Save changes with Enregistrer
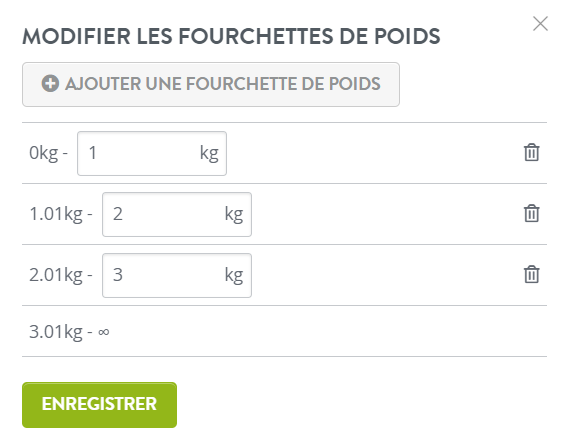The image size is (569, 445). coord(99,405)
